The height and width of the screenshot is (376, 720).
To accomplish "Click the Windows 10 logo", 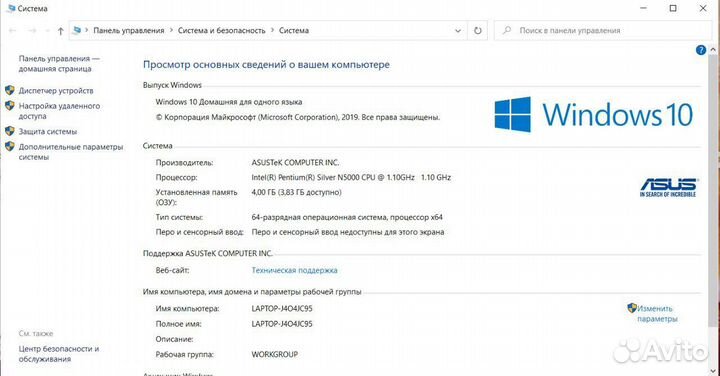I will [x=594, y=114].
